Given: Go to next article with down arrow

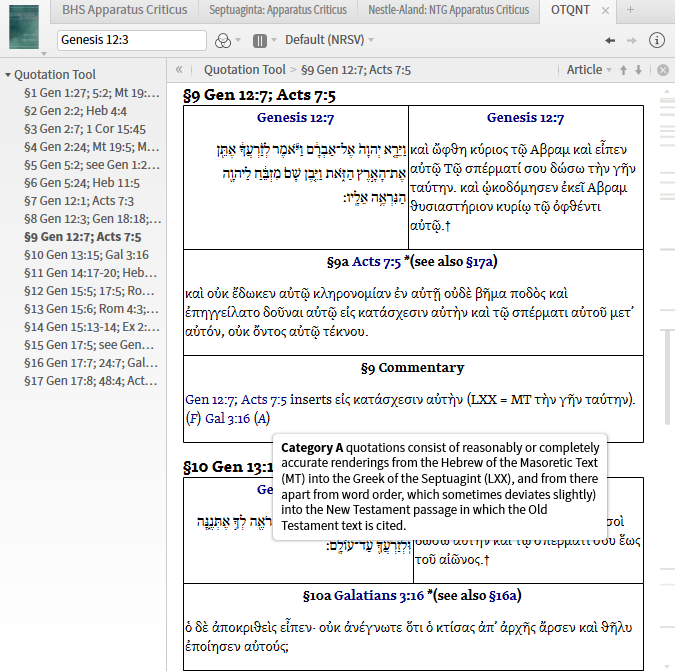Looking at the screenshot, I should tap(638, 70).
